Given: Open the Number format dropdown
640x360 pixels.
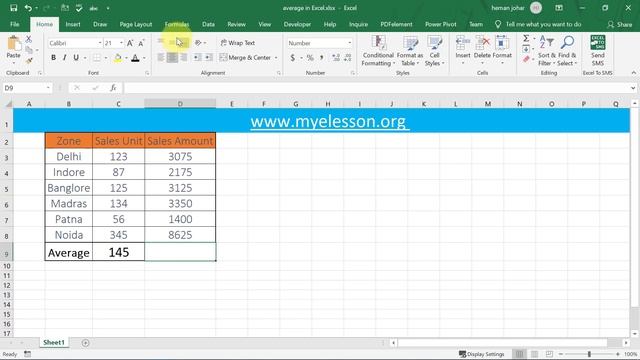Looking at the screenshot, I should click(x=349, y=43).
